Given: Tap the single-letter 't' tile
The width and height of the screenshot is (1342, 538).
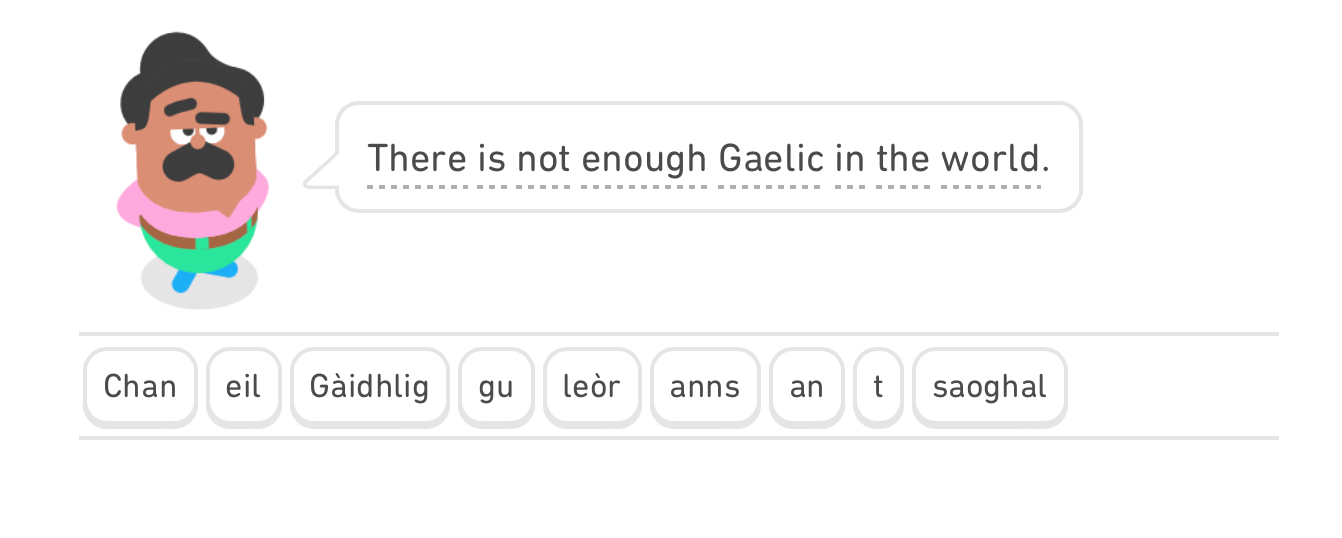Looking at the screenshot, I should click(878, 387).
